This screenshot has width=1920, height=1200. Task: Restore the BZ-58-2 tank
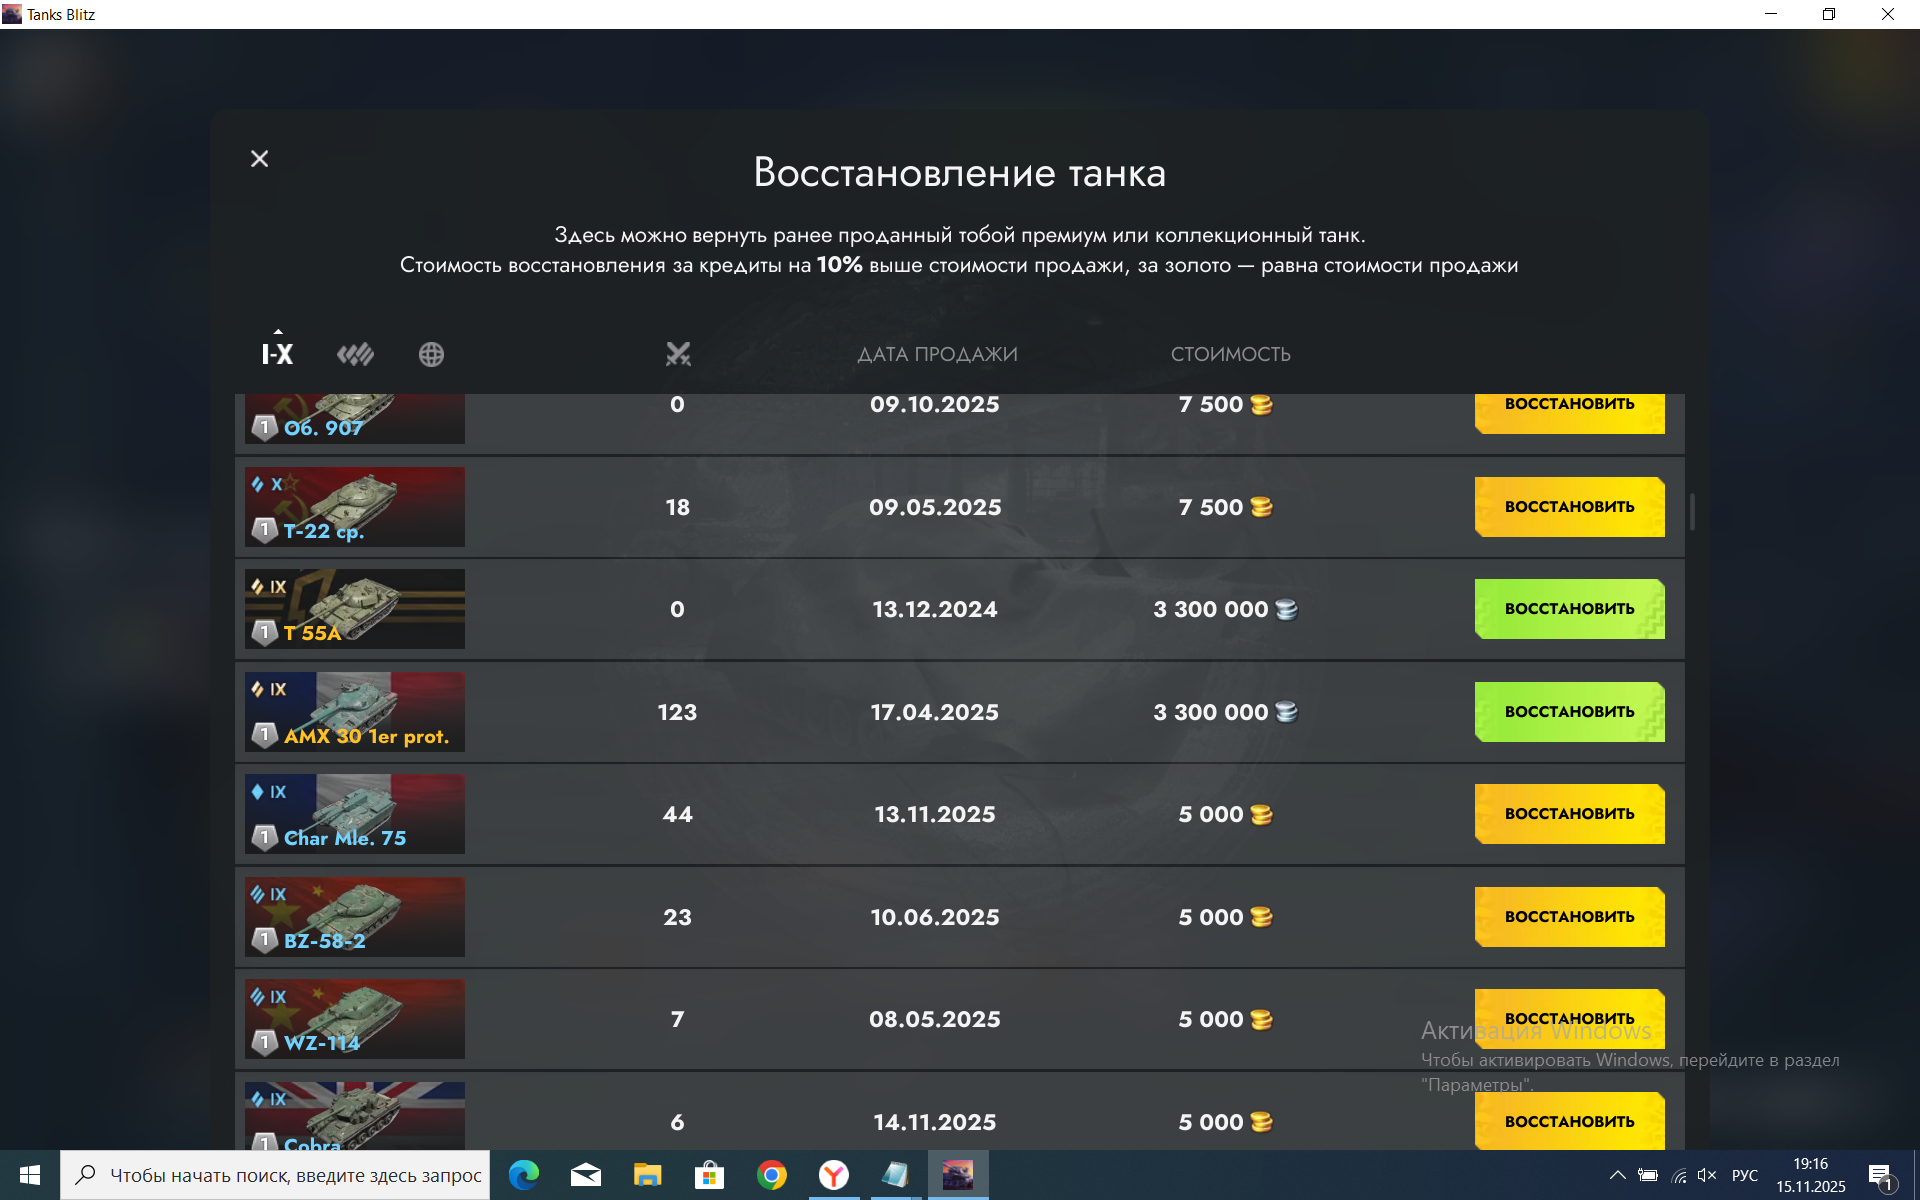[x=1568, y=917]
